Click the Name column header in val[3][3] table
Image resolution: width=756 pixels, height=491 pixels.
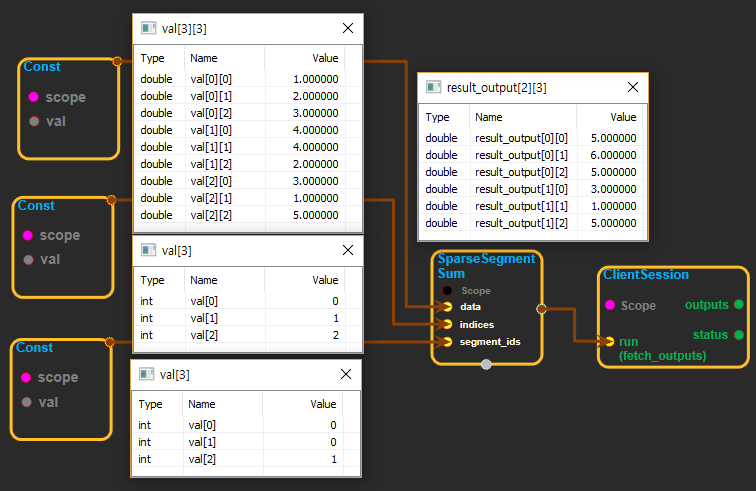(x=204, y=59)
